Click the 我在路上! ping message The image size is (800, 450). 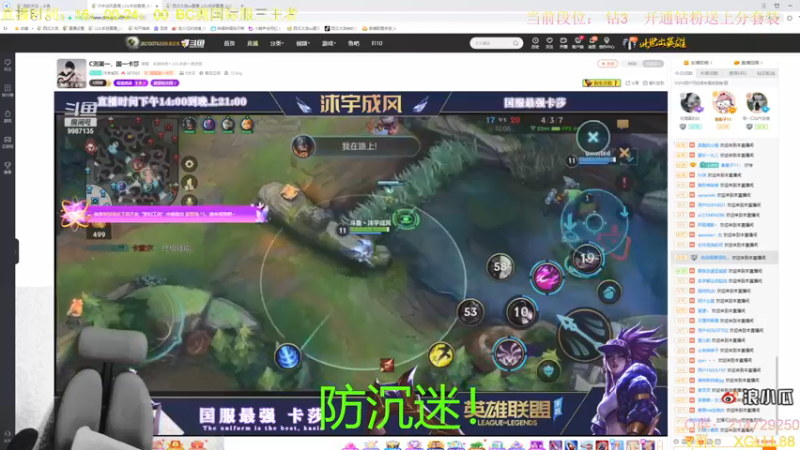click(x=360, y=146)
